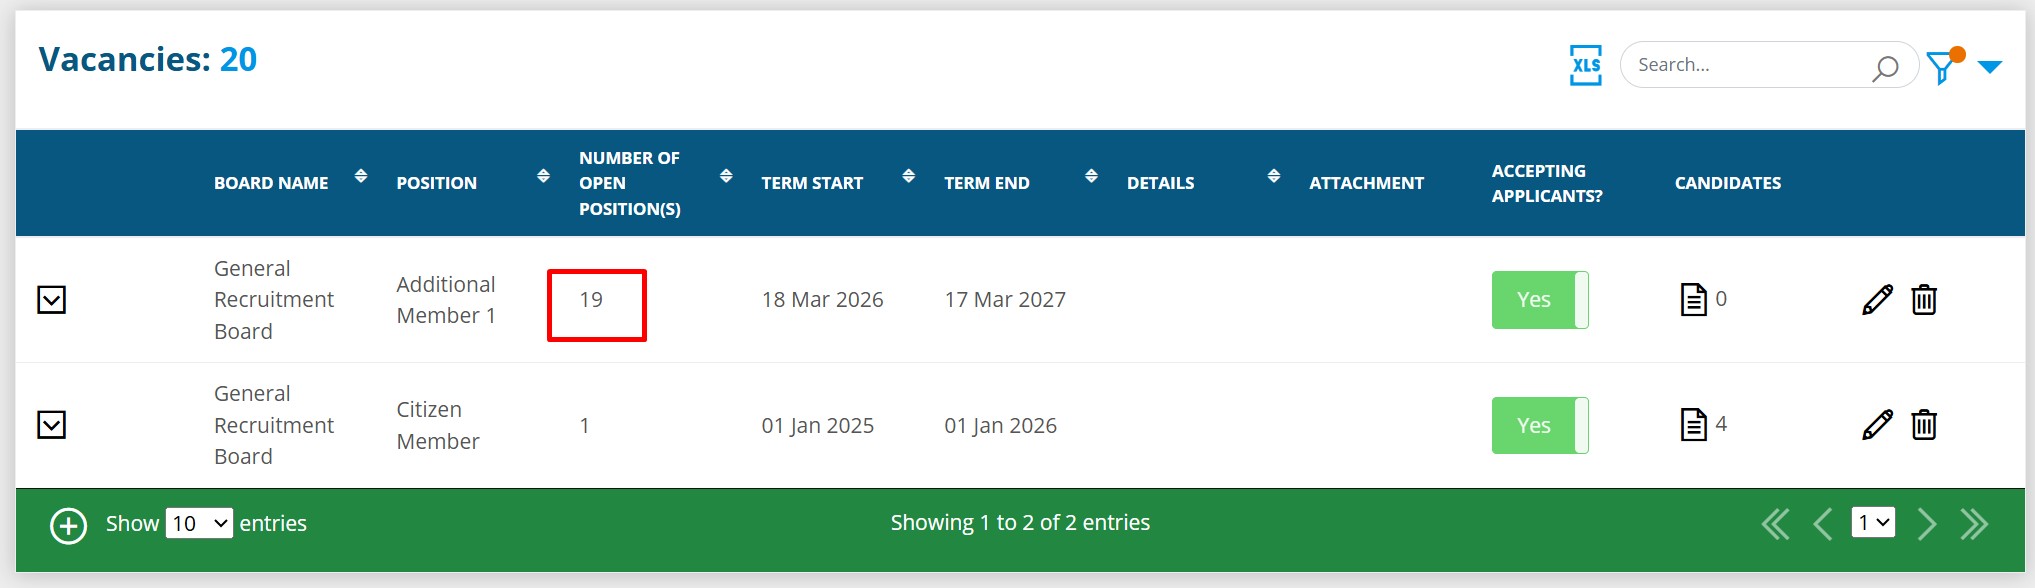
Task: View candidates document for Citizen Member
Action: click(1693, 425)
